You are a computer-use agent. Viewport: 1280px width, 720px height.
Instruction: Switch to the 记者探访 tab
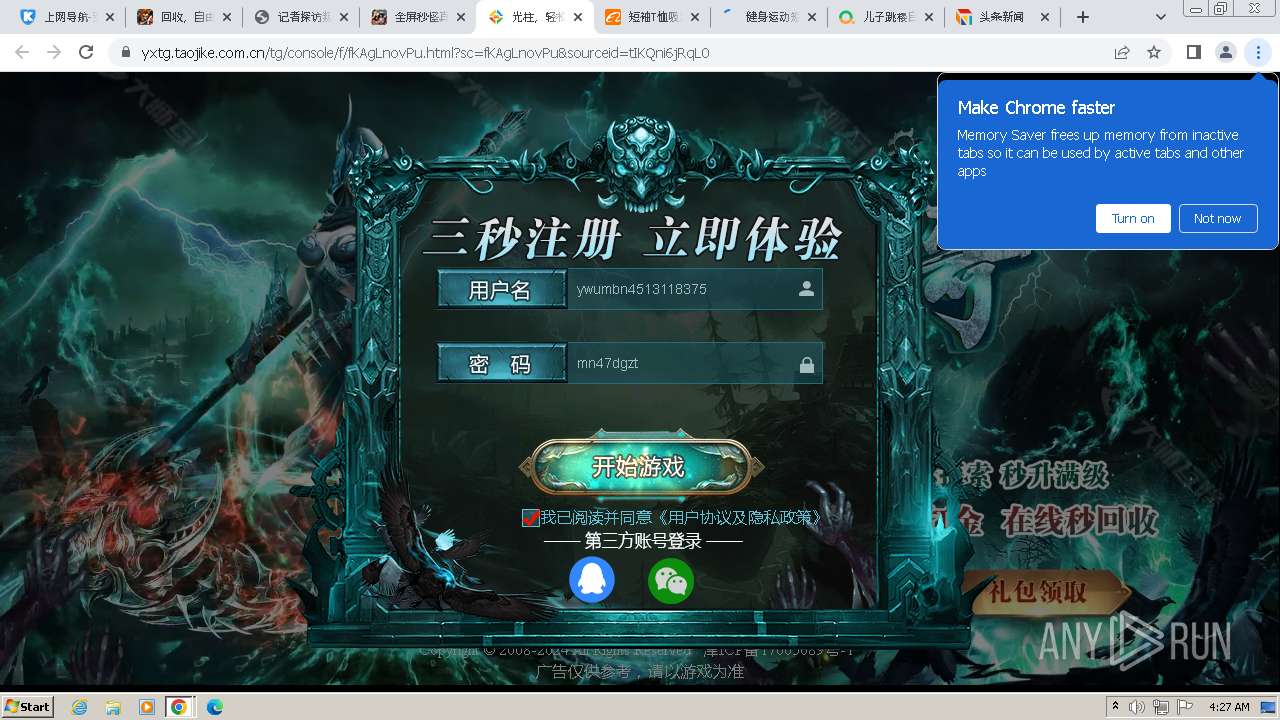(x=302, y=17)
